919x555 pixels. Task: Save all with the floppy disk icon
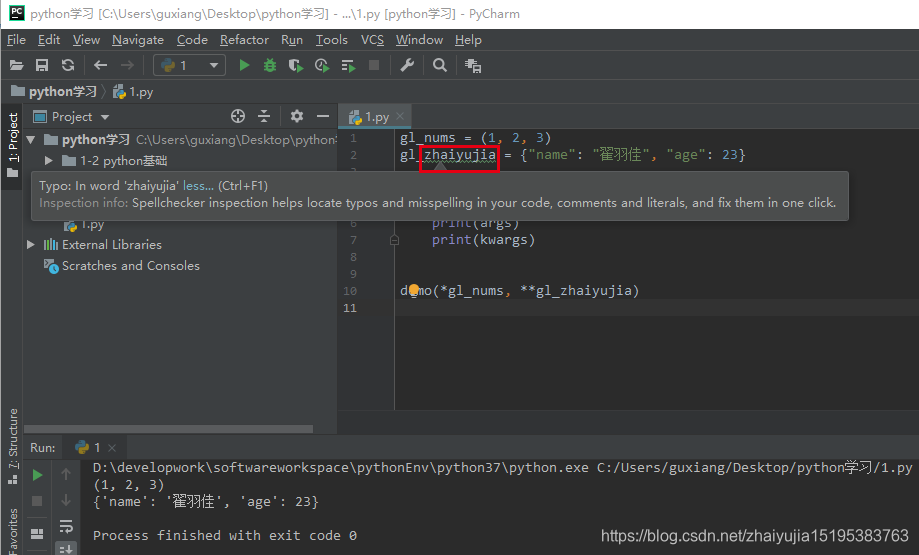click(42, 65)
